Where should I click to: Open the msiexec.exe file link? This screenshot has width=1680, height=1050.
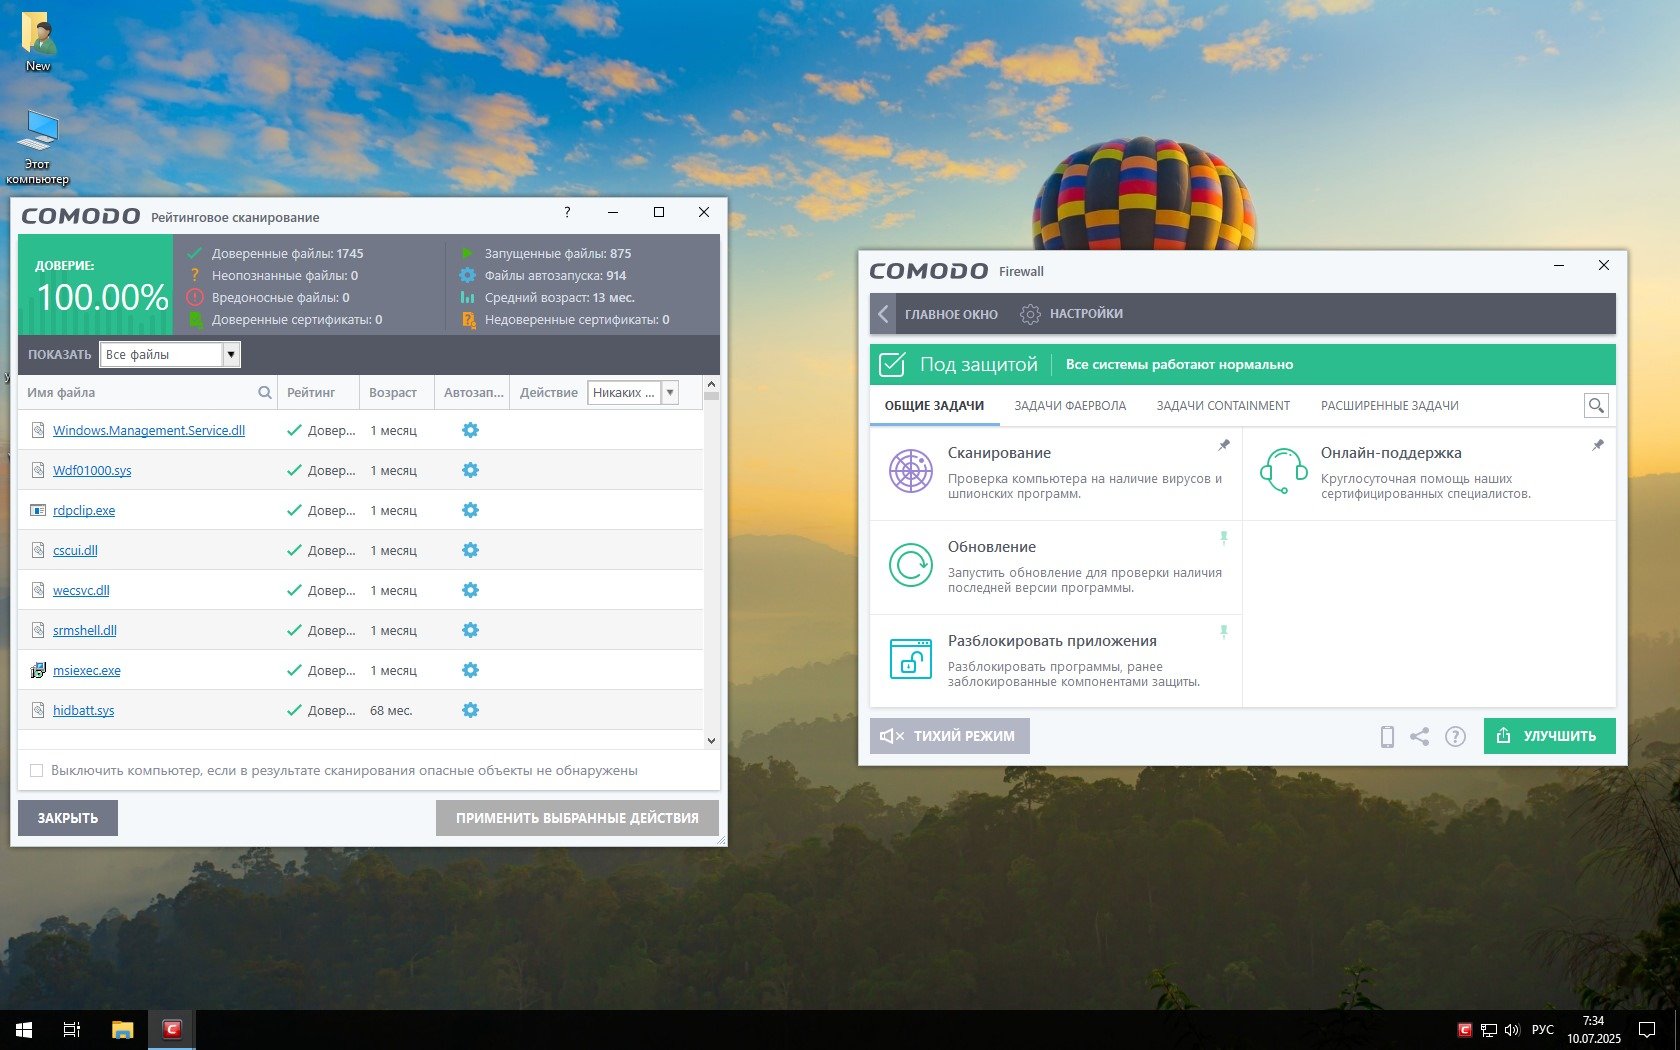86,671
